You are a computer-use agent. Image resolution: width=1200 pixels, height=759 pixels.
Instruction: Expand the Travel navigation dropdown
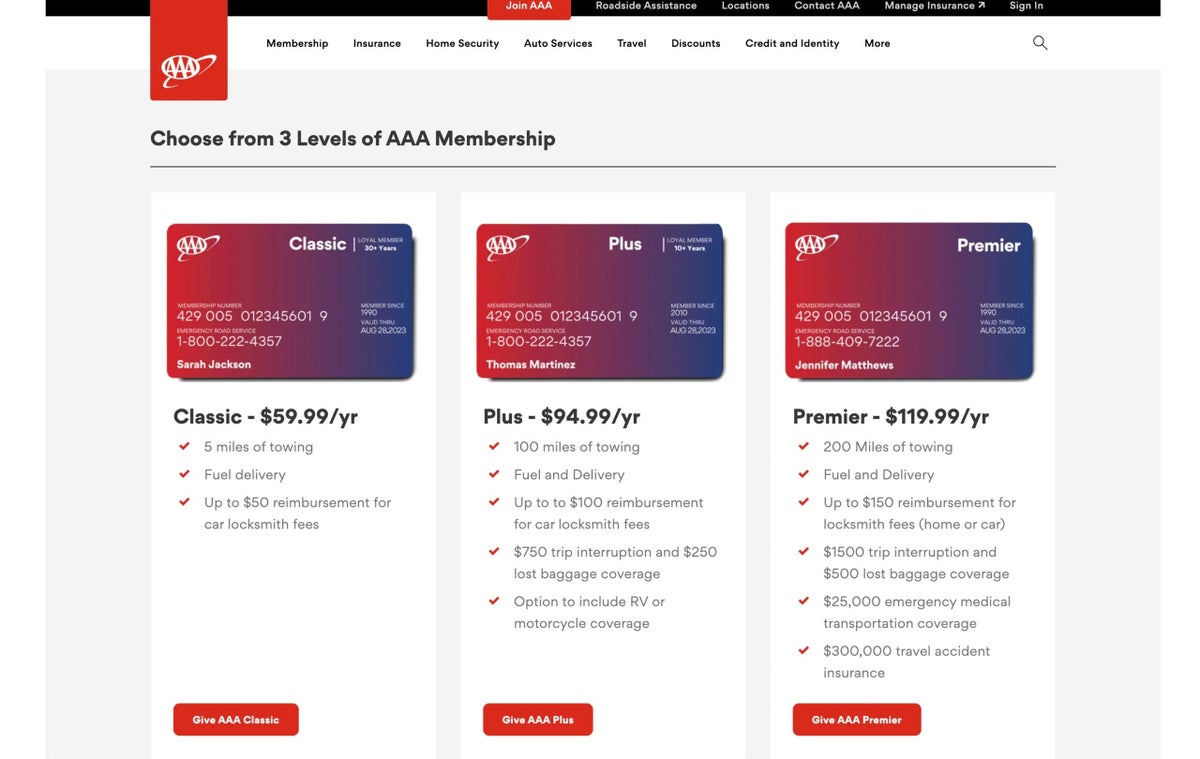631,43
